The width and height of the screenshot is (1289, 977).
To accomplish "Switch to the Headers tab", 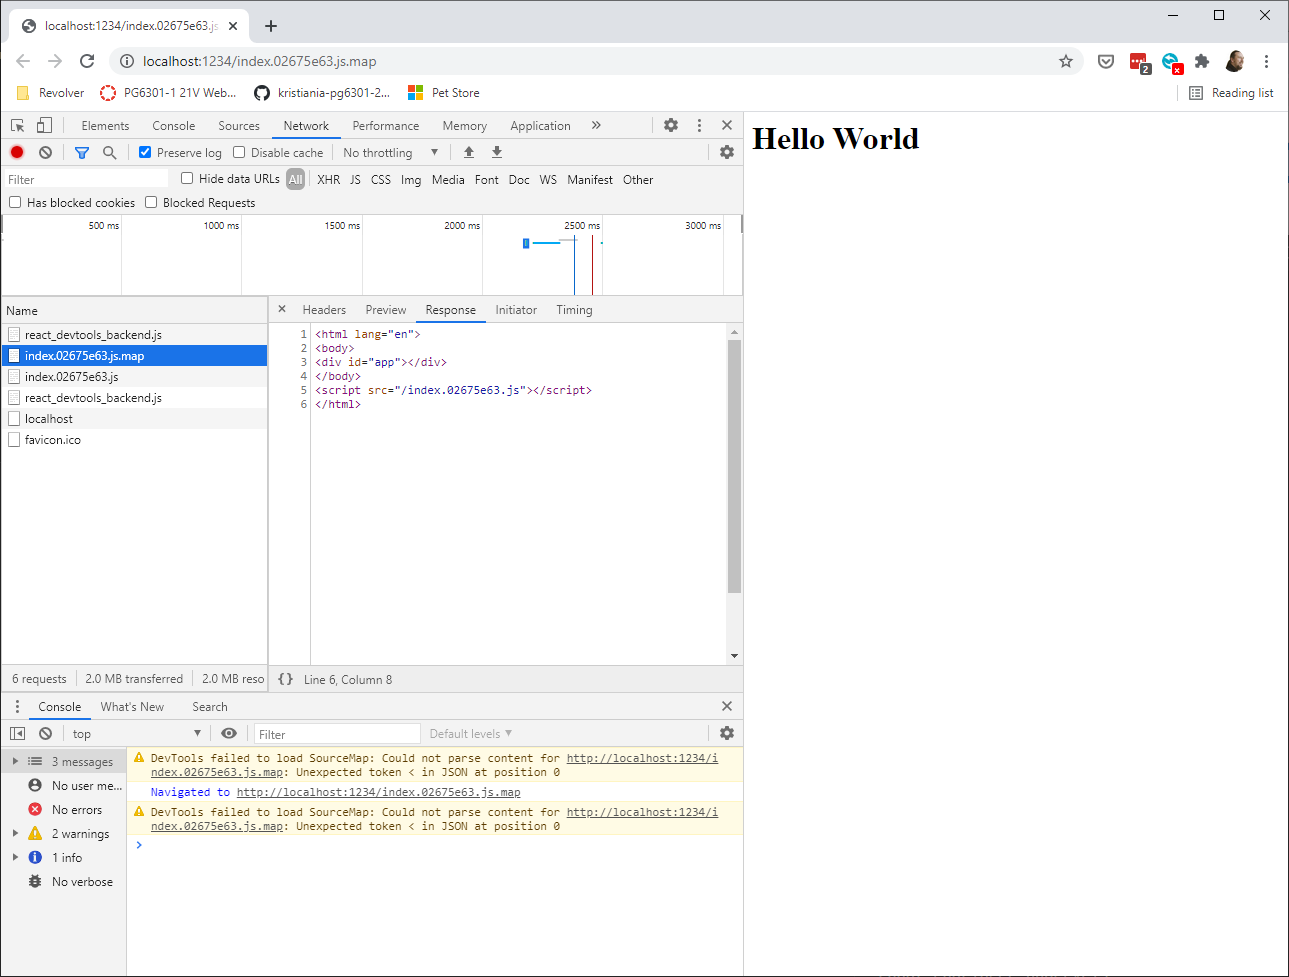I will click(324, 309).
